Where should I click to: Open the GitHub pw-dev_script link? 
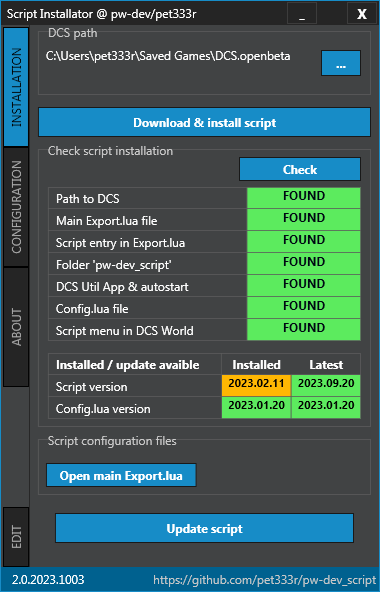coord(265,580)
